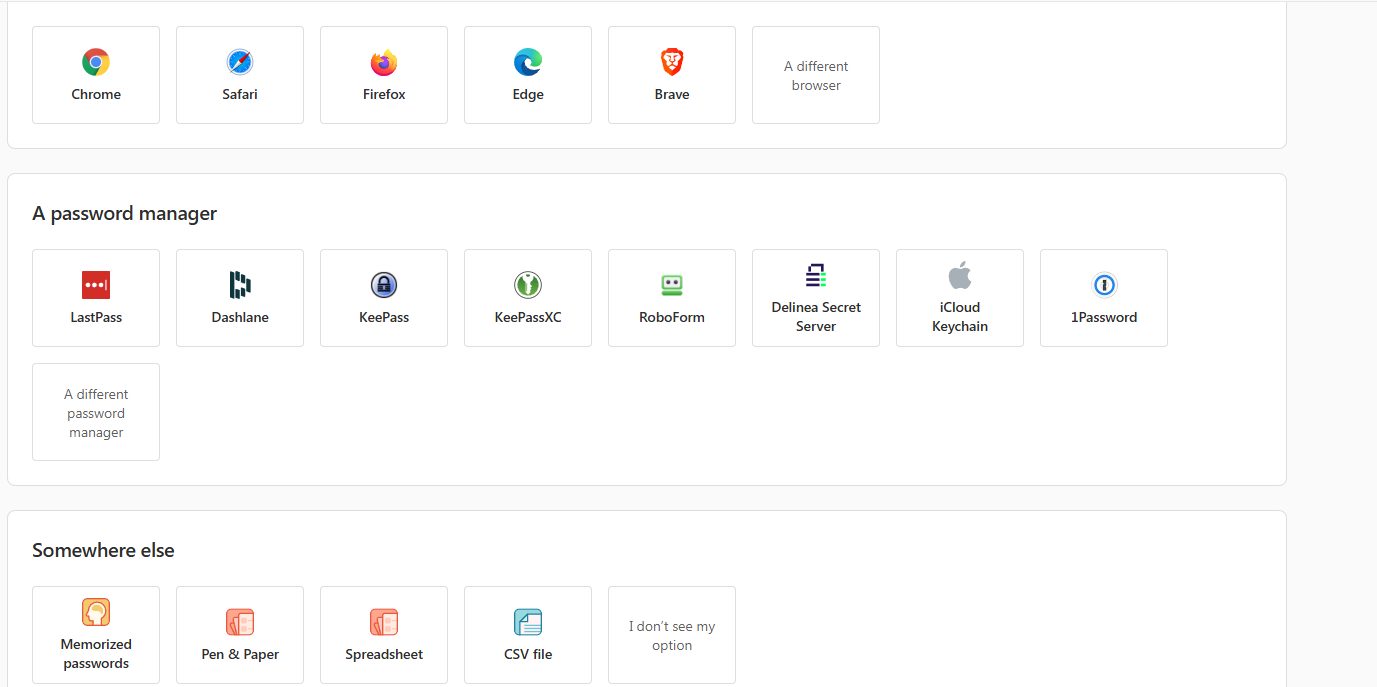Select the KeePassXC green icon
The height and width of the screenshot is (687, 1377).
pos(528,285)
